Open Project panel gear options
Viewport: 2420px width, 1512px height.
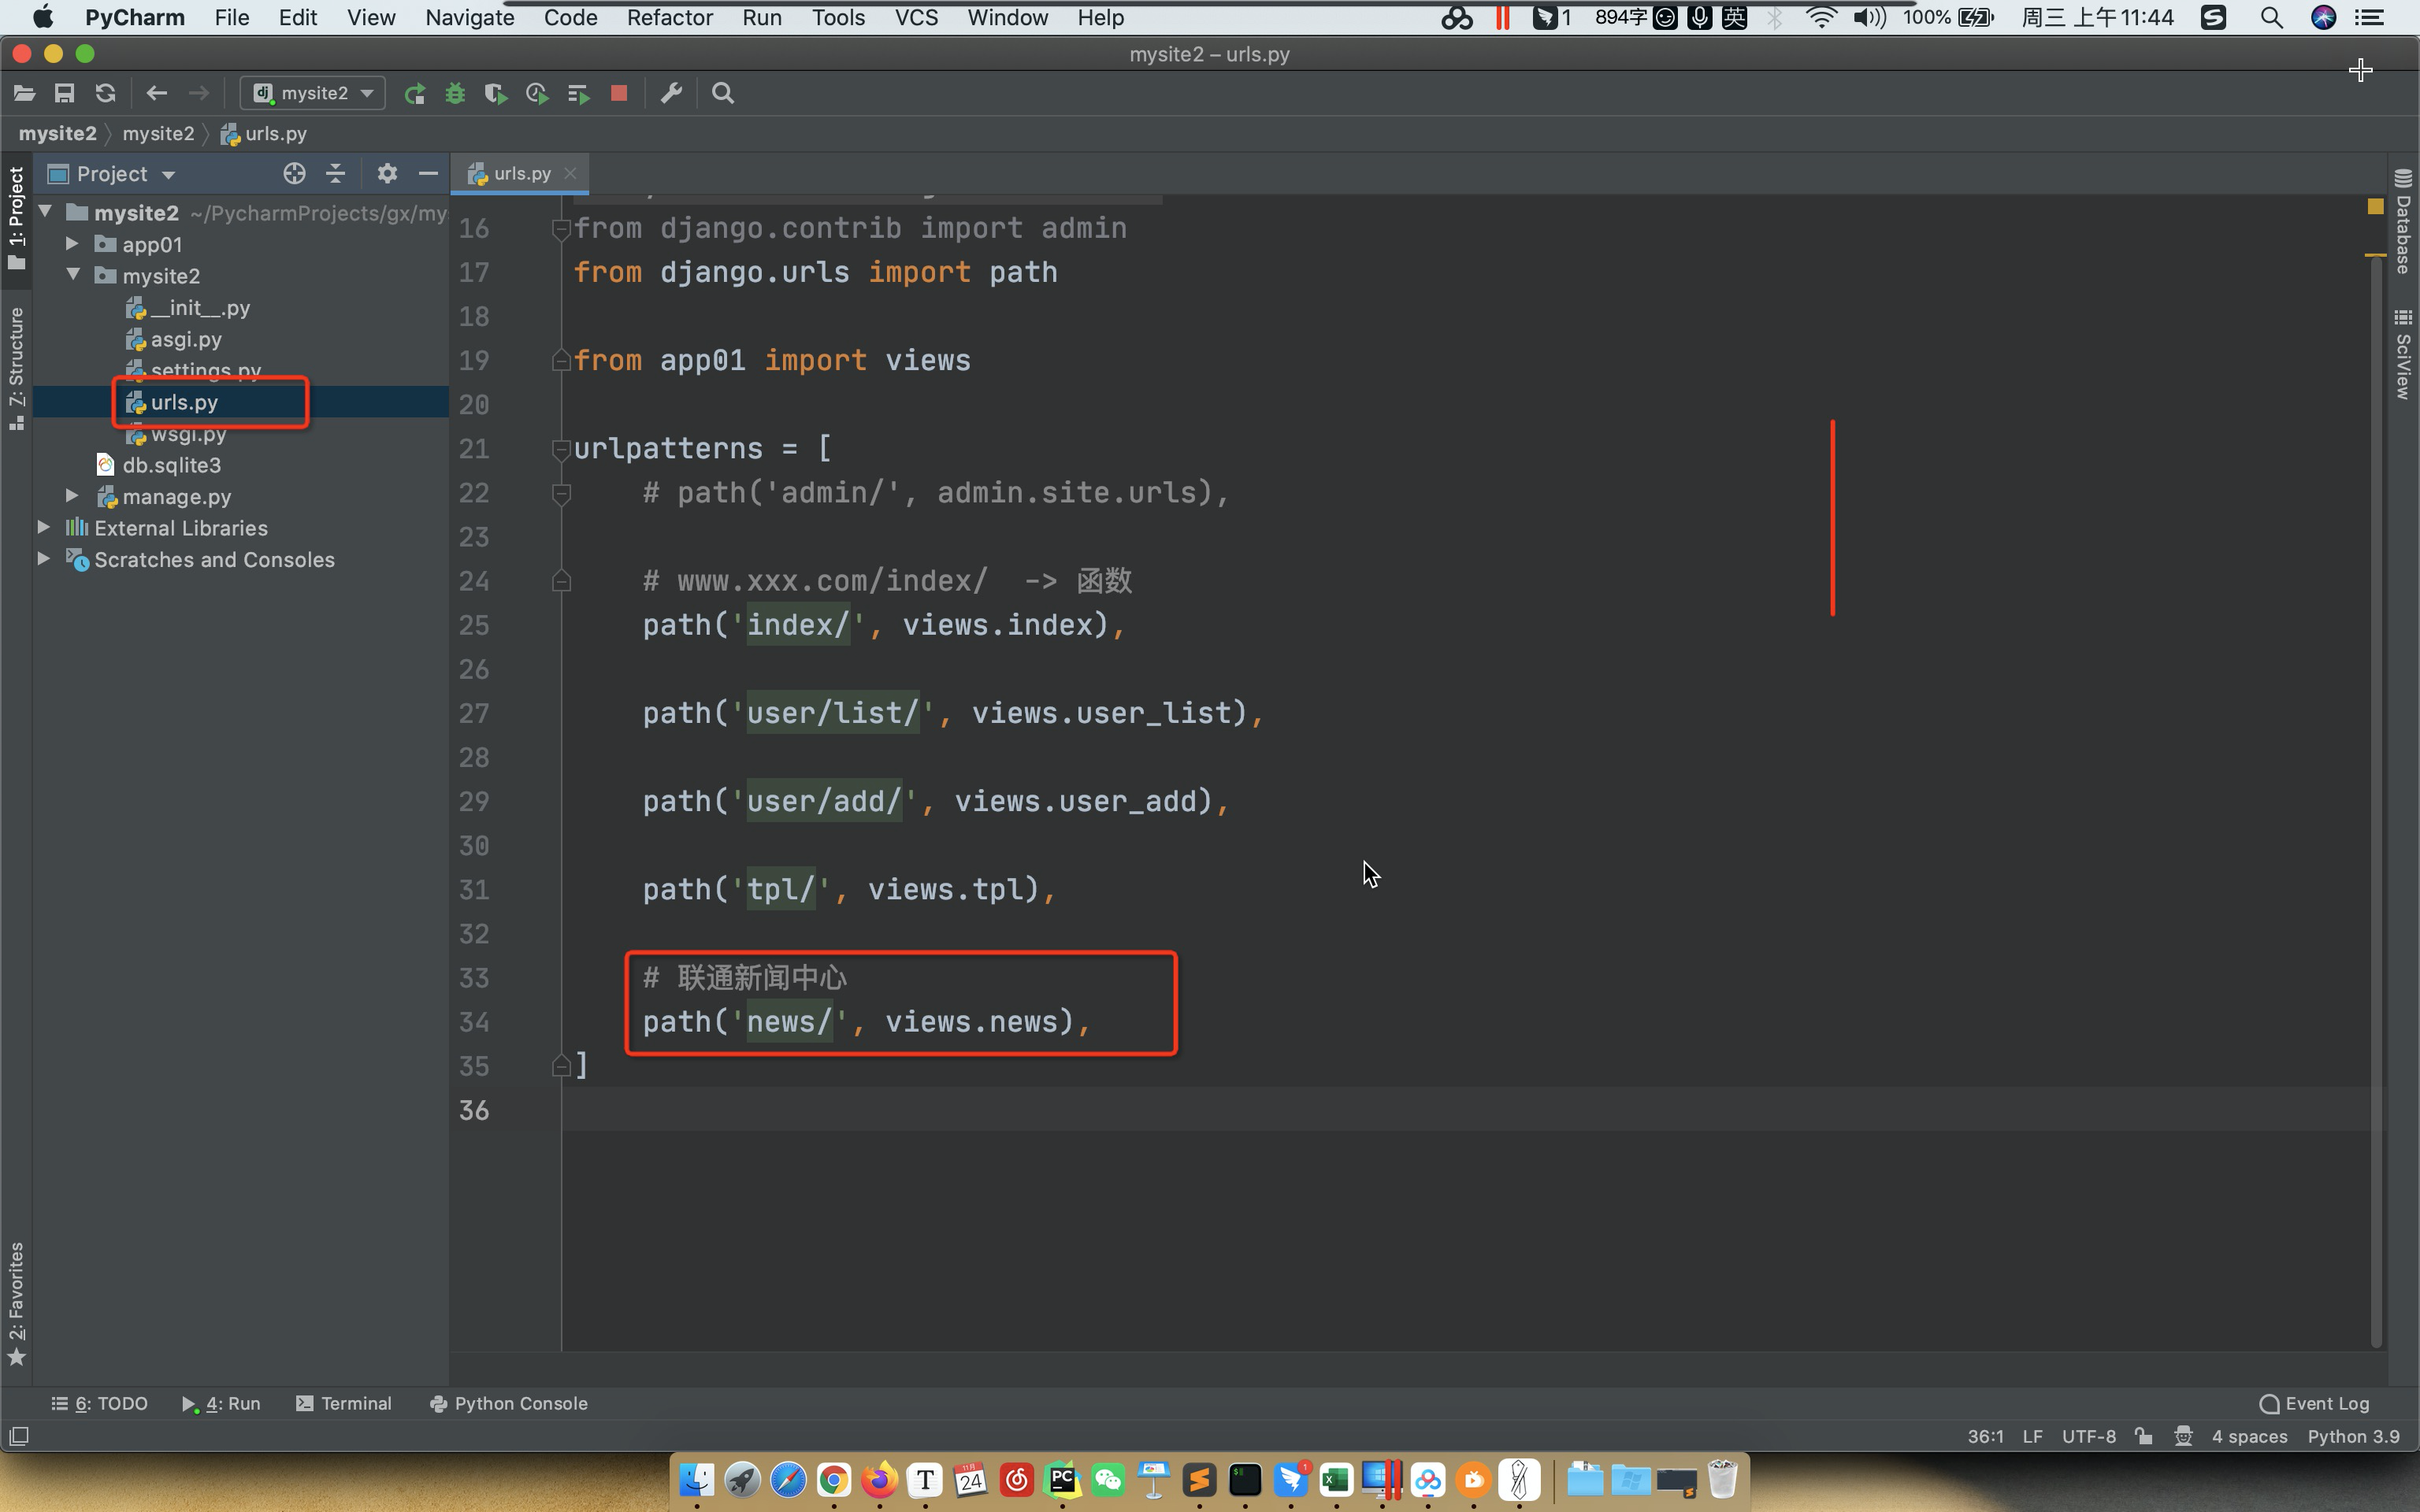[387, 174]
